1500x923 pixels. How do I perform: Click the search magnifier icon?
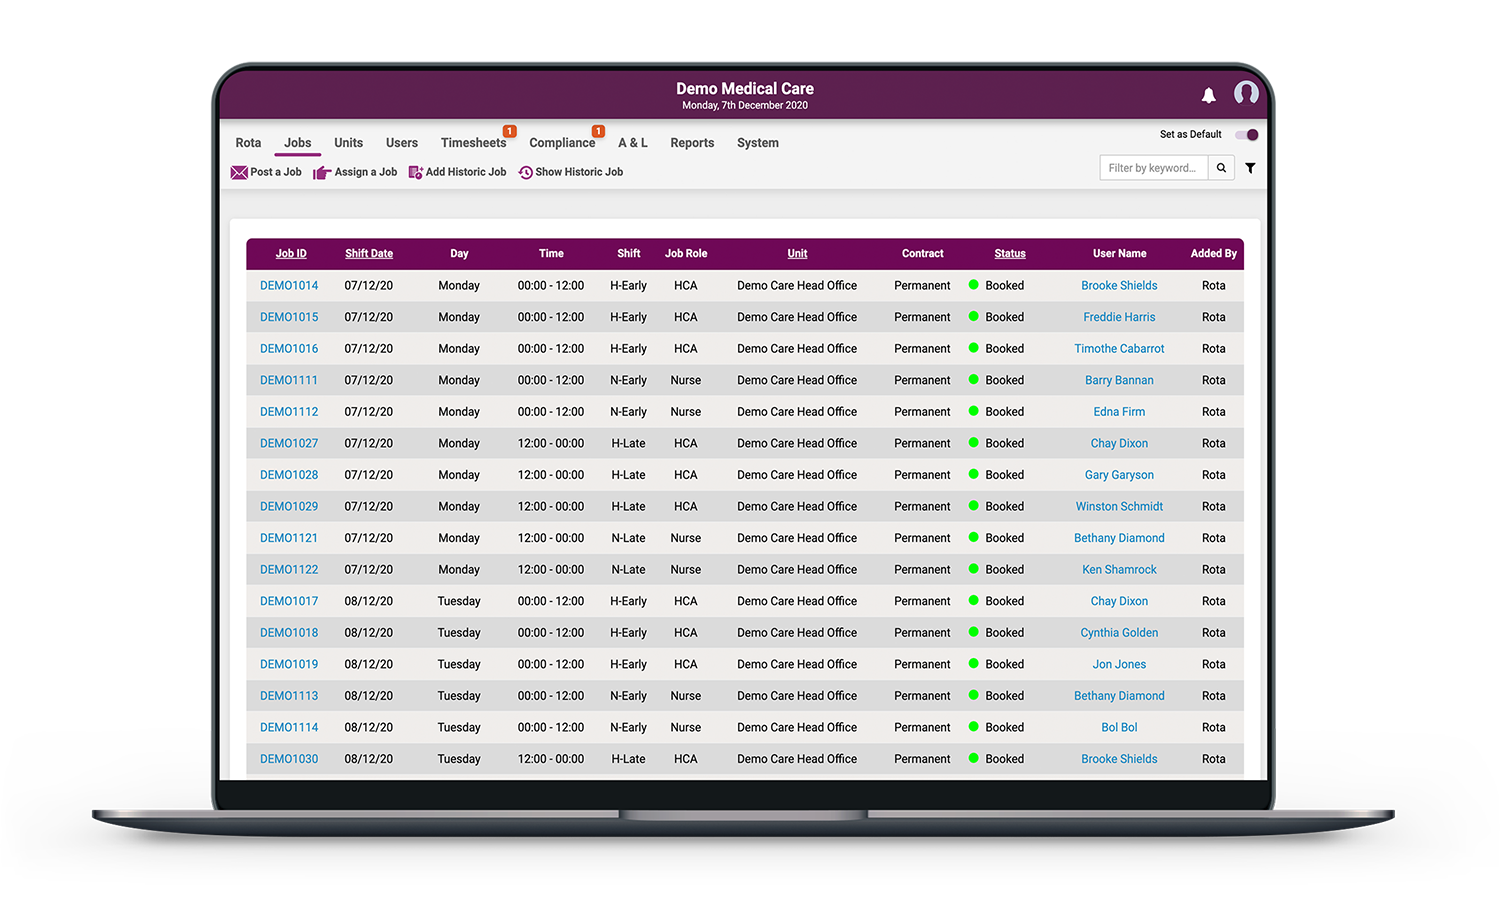tap(1221, 167)
